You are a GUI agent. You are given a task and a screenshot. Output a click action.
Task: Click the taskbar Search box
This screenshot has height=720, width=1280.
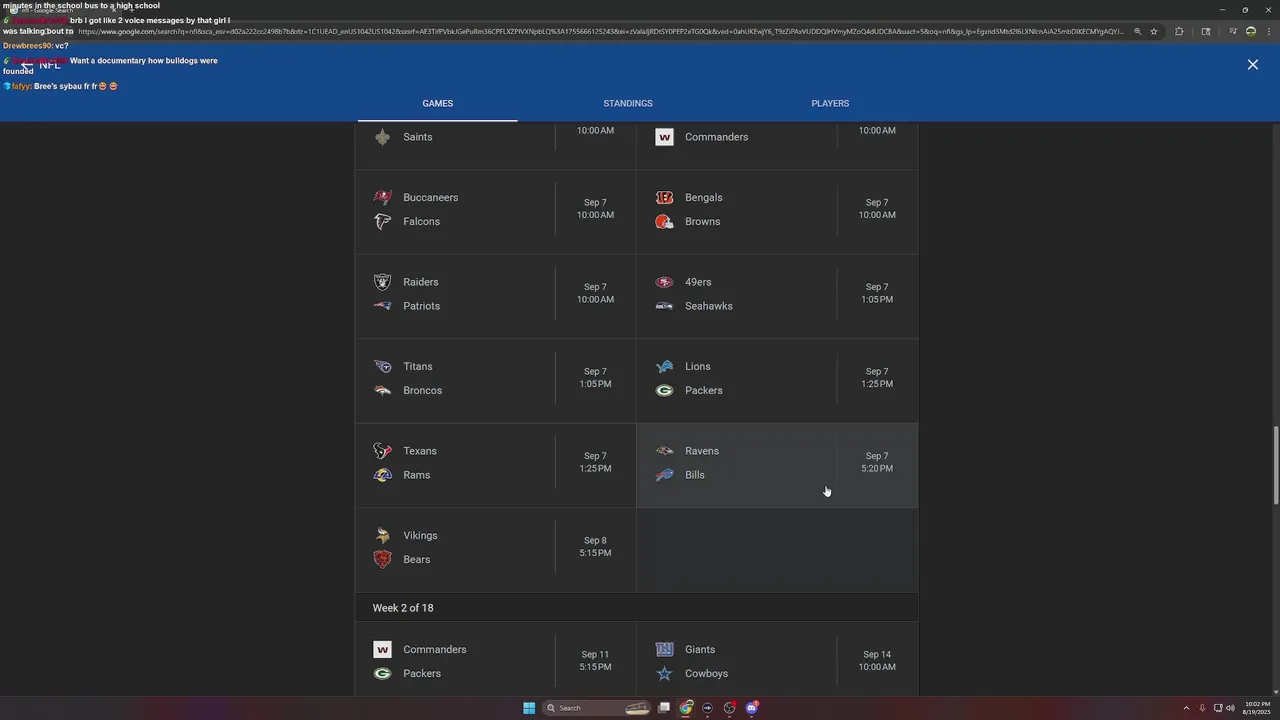click(x=597, y=708)
